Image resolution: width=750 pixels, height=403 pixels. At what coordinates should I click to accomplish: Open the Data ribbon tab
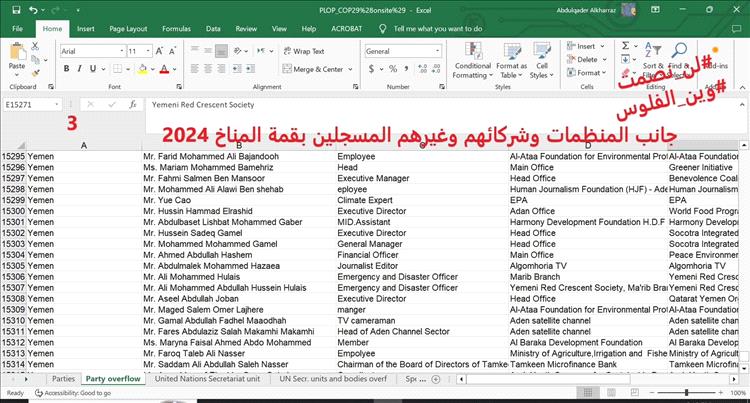(x=213, y=29)
